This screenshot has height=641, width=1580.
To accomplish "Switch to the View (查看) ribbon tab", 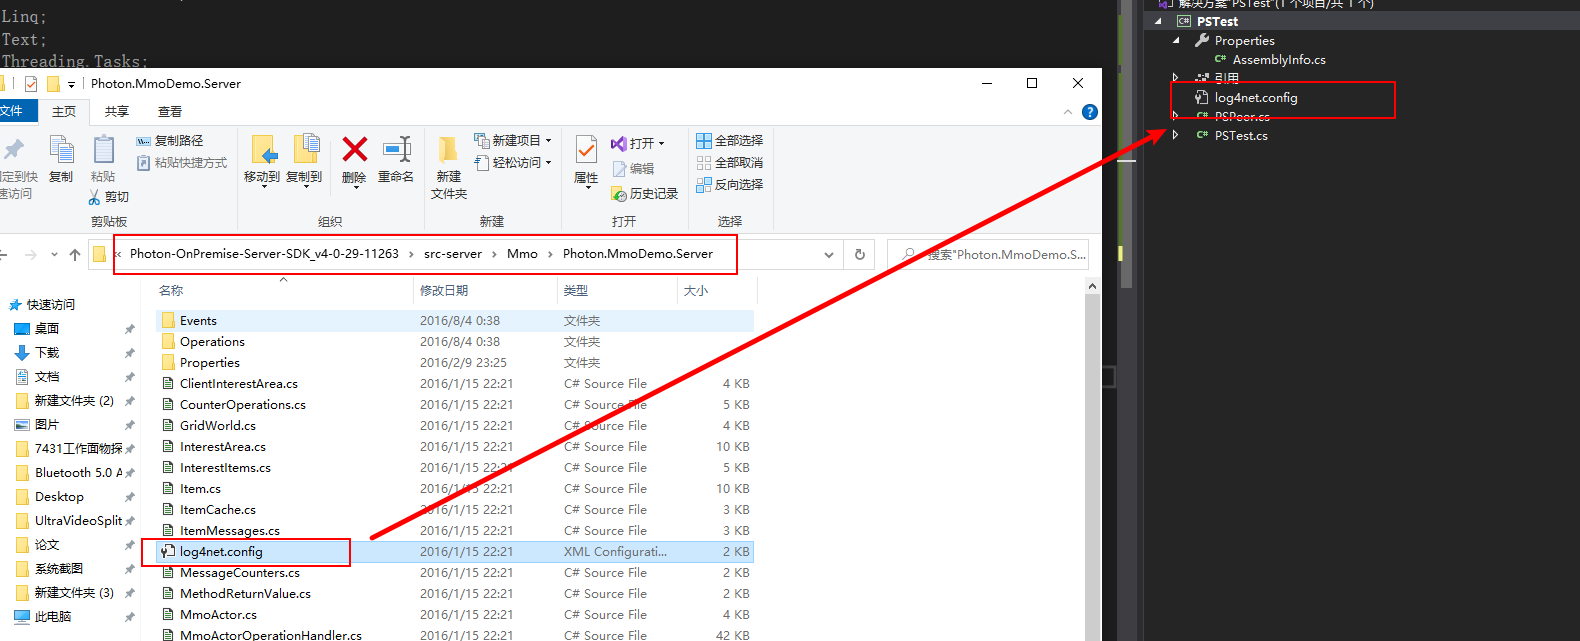I will click(170, 111).
